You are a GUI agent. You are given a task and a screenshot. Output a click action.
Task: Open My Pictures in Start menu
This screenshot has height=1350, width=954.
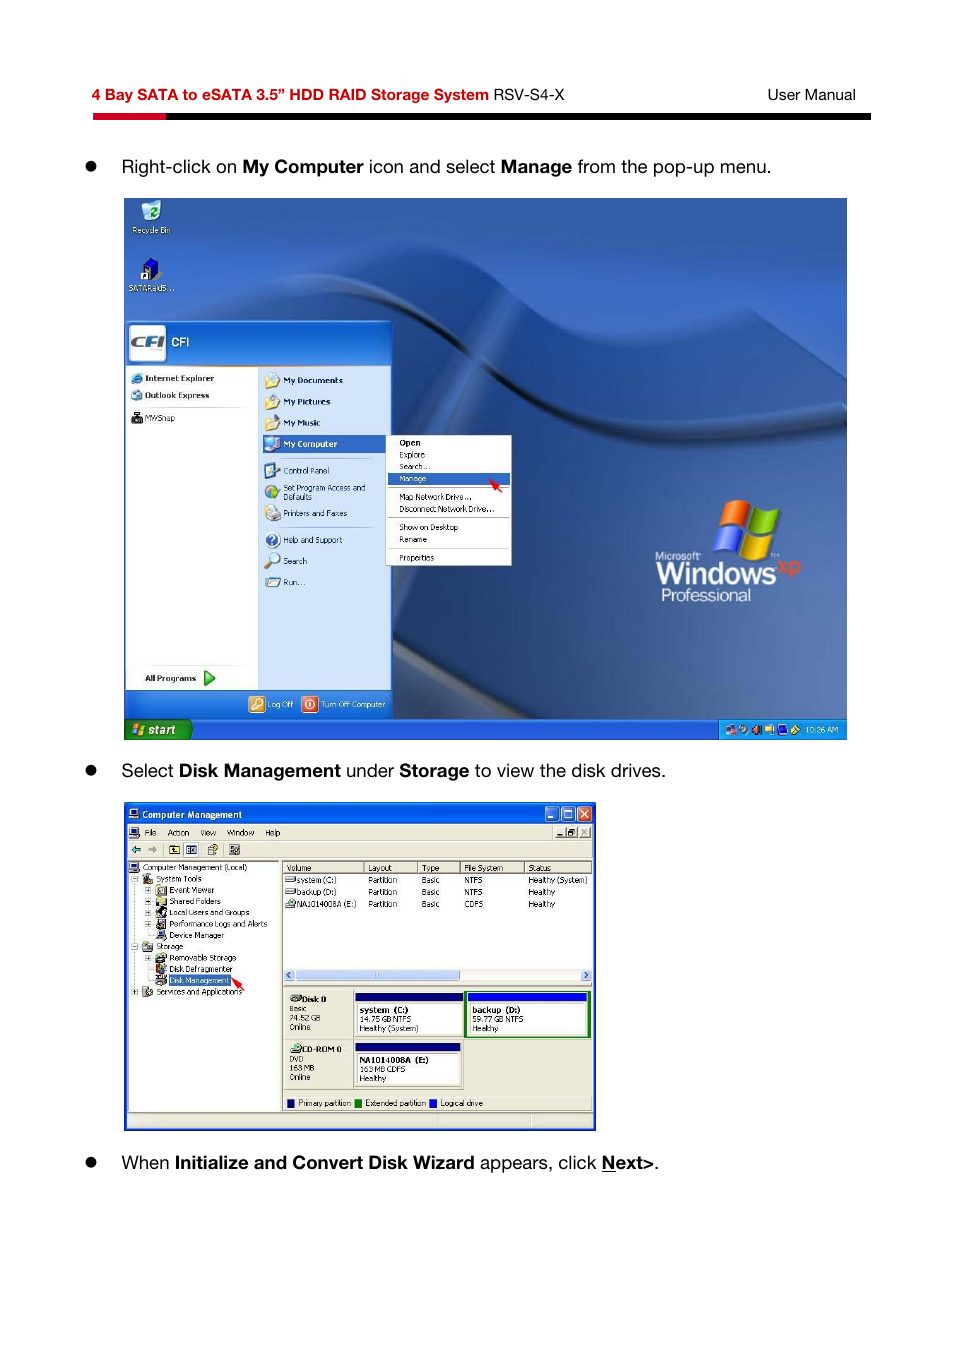pyautogui.click(x=298, y=402)
